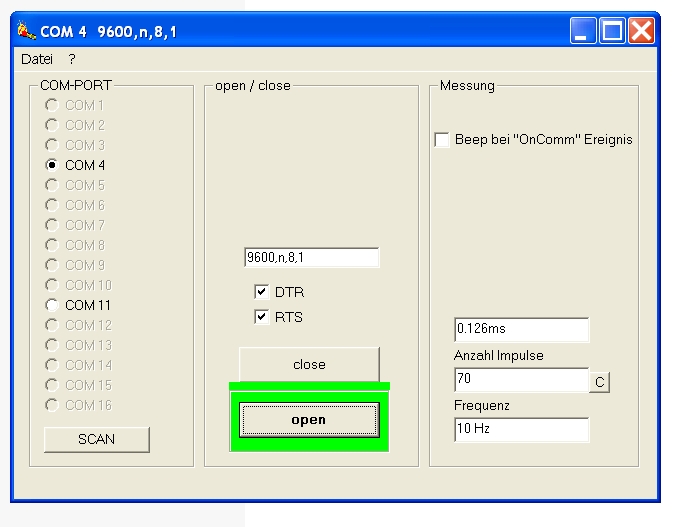
Task: Click the close port button
Action: (x=309, y=364)
